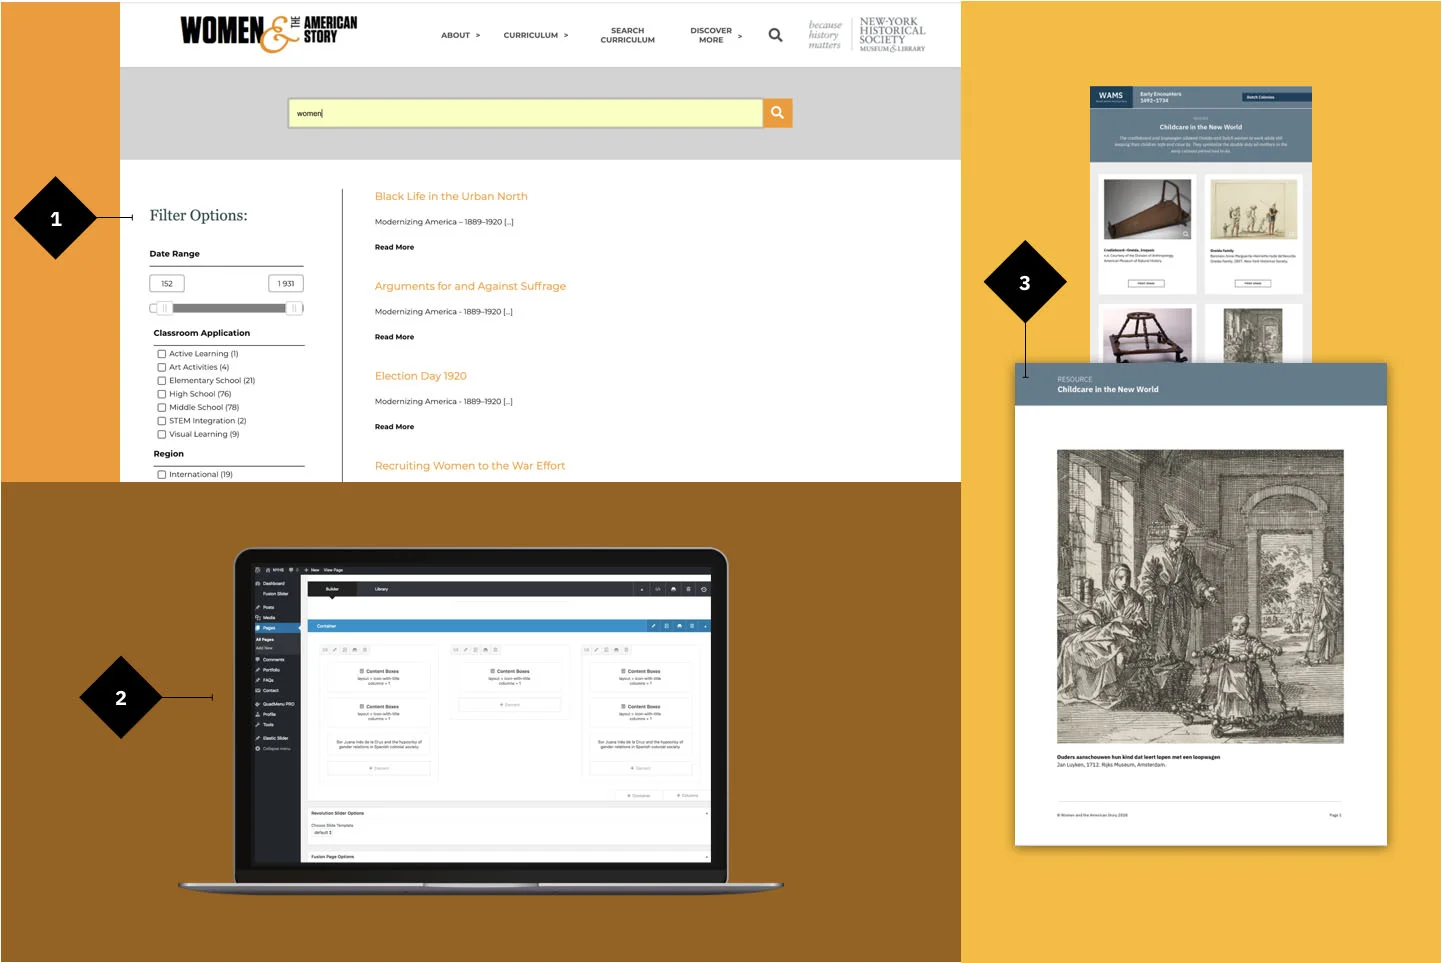Screen dimensions: 1442x963
Task: Click the right date range slider handle
Action: click(294, 308)
